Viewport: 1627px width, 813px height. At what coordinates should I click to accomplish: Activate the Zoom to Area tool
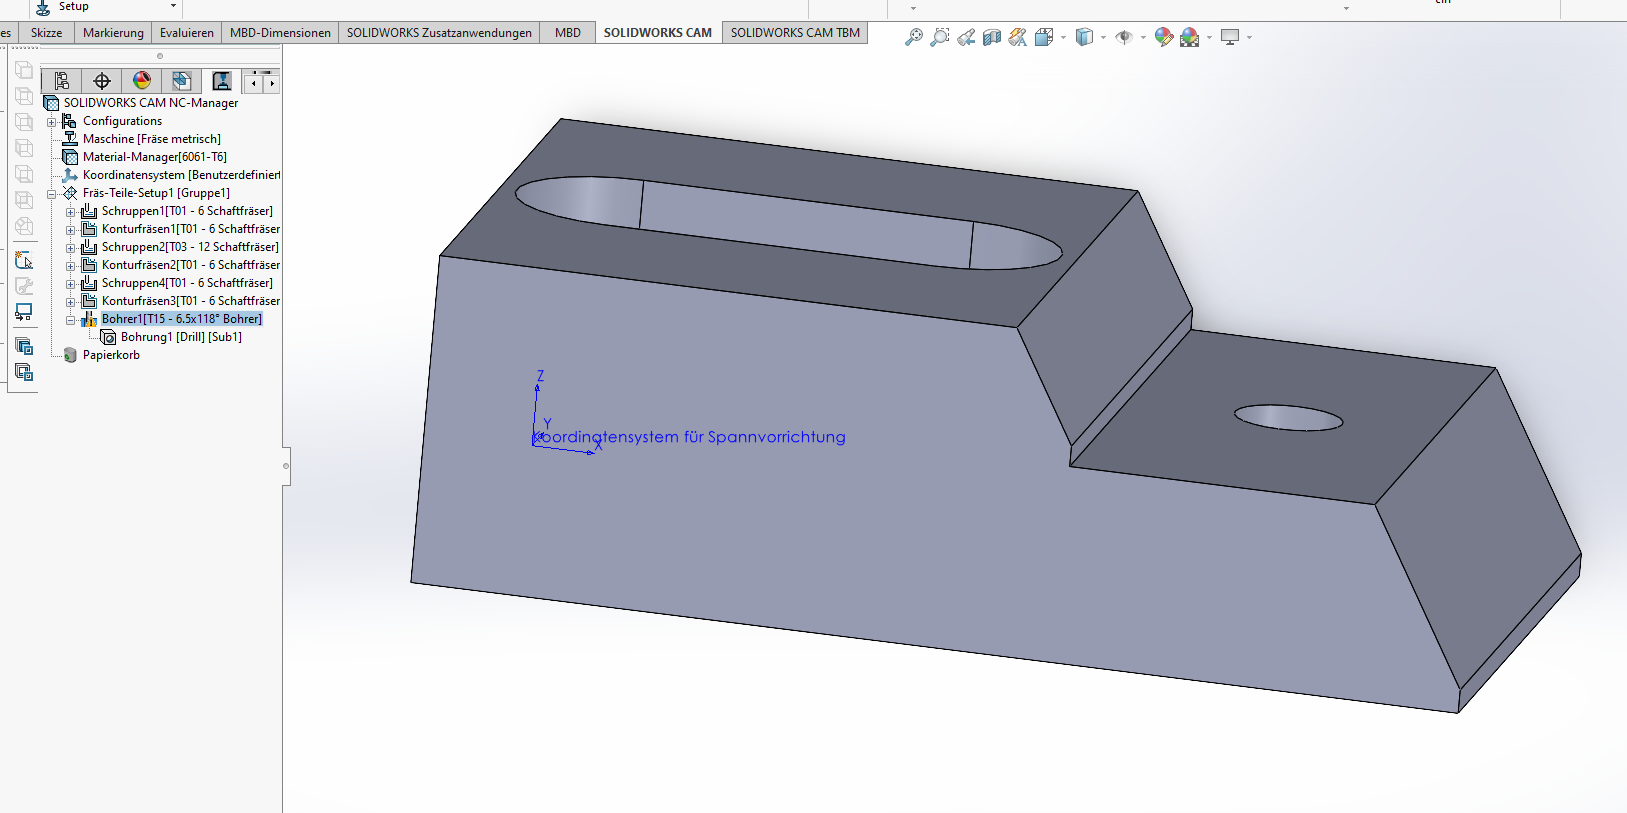940,38
